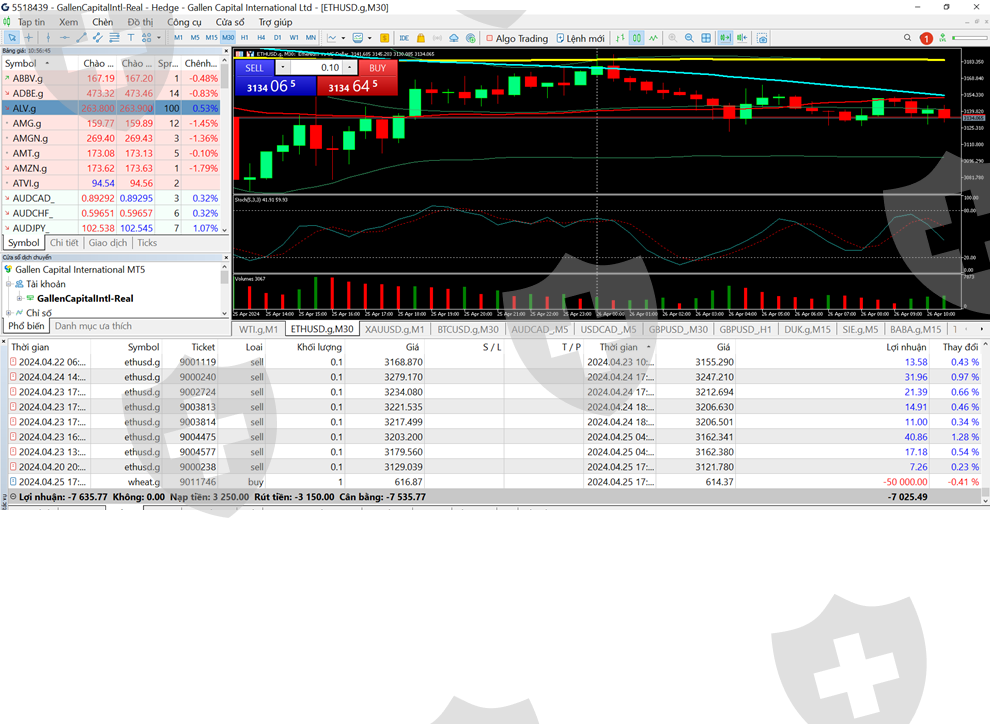This screenshot has height=724, width=990.
Task: Click the red buy price 3134 64
Action: pyautogui.click(x=357, y=86)
